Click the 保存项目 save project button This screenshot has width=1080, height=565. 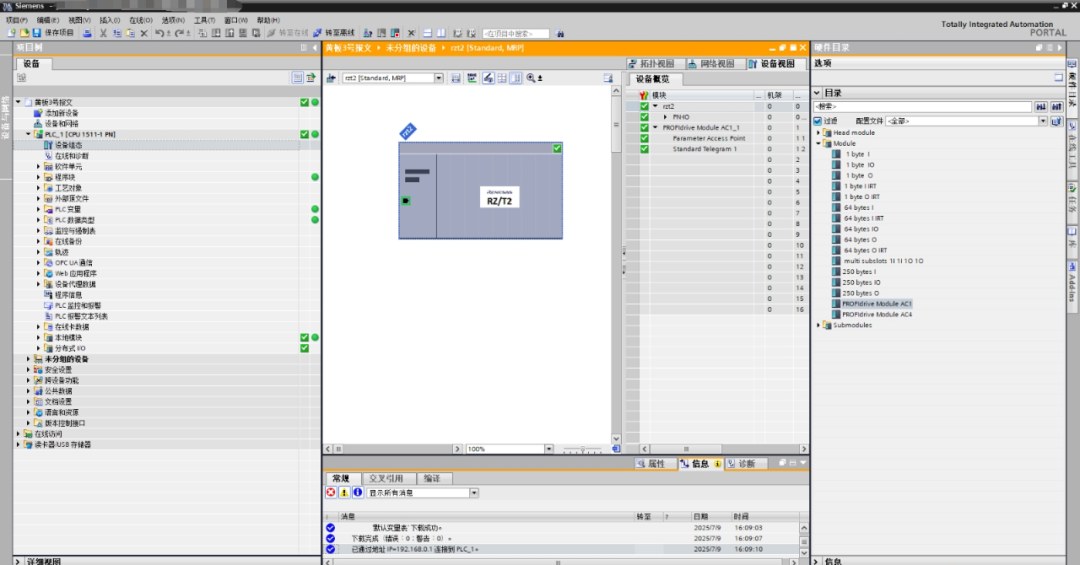(53, 32)
